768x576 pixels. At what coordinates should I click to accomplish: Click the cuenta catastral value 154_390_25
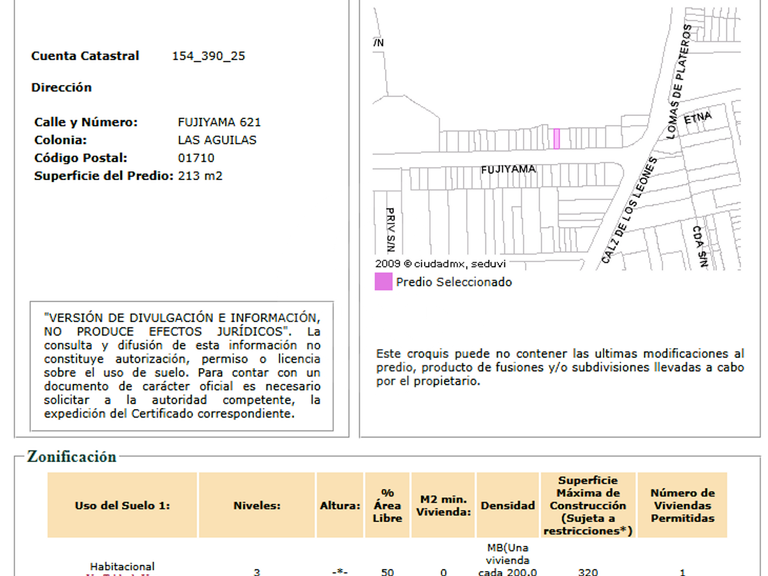pos(208,56)
